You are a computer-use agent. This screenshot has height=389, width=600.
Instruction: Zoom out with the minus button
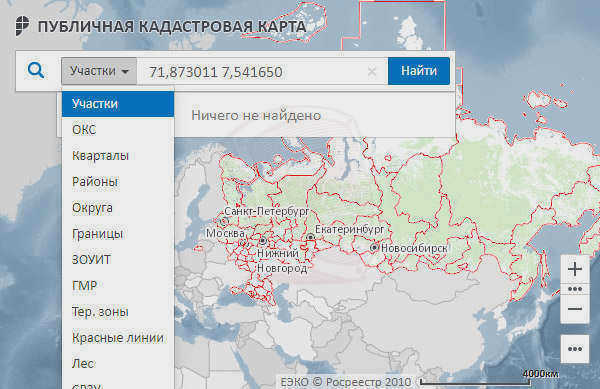coord(575,309)
